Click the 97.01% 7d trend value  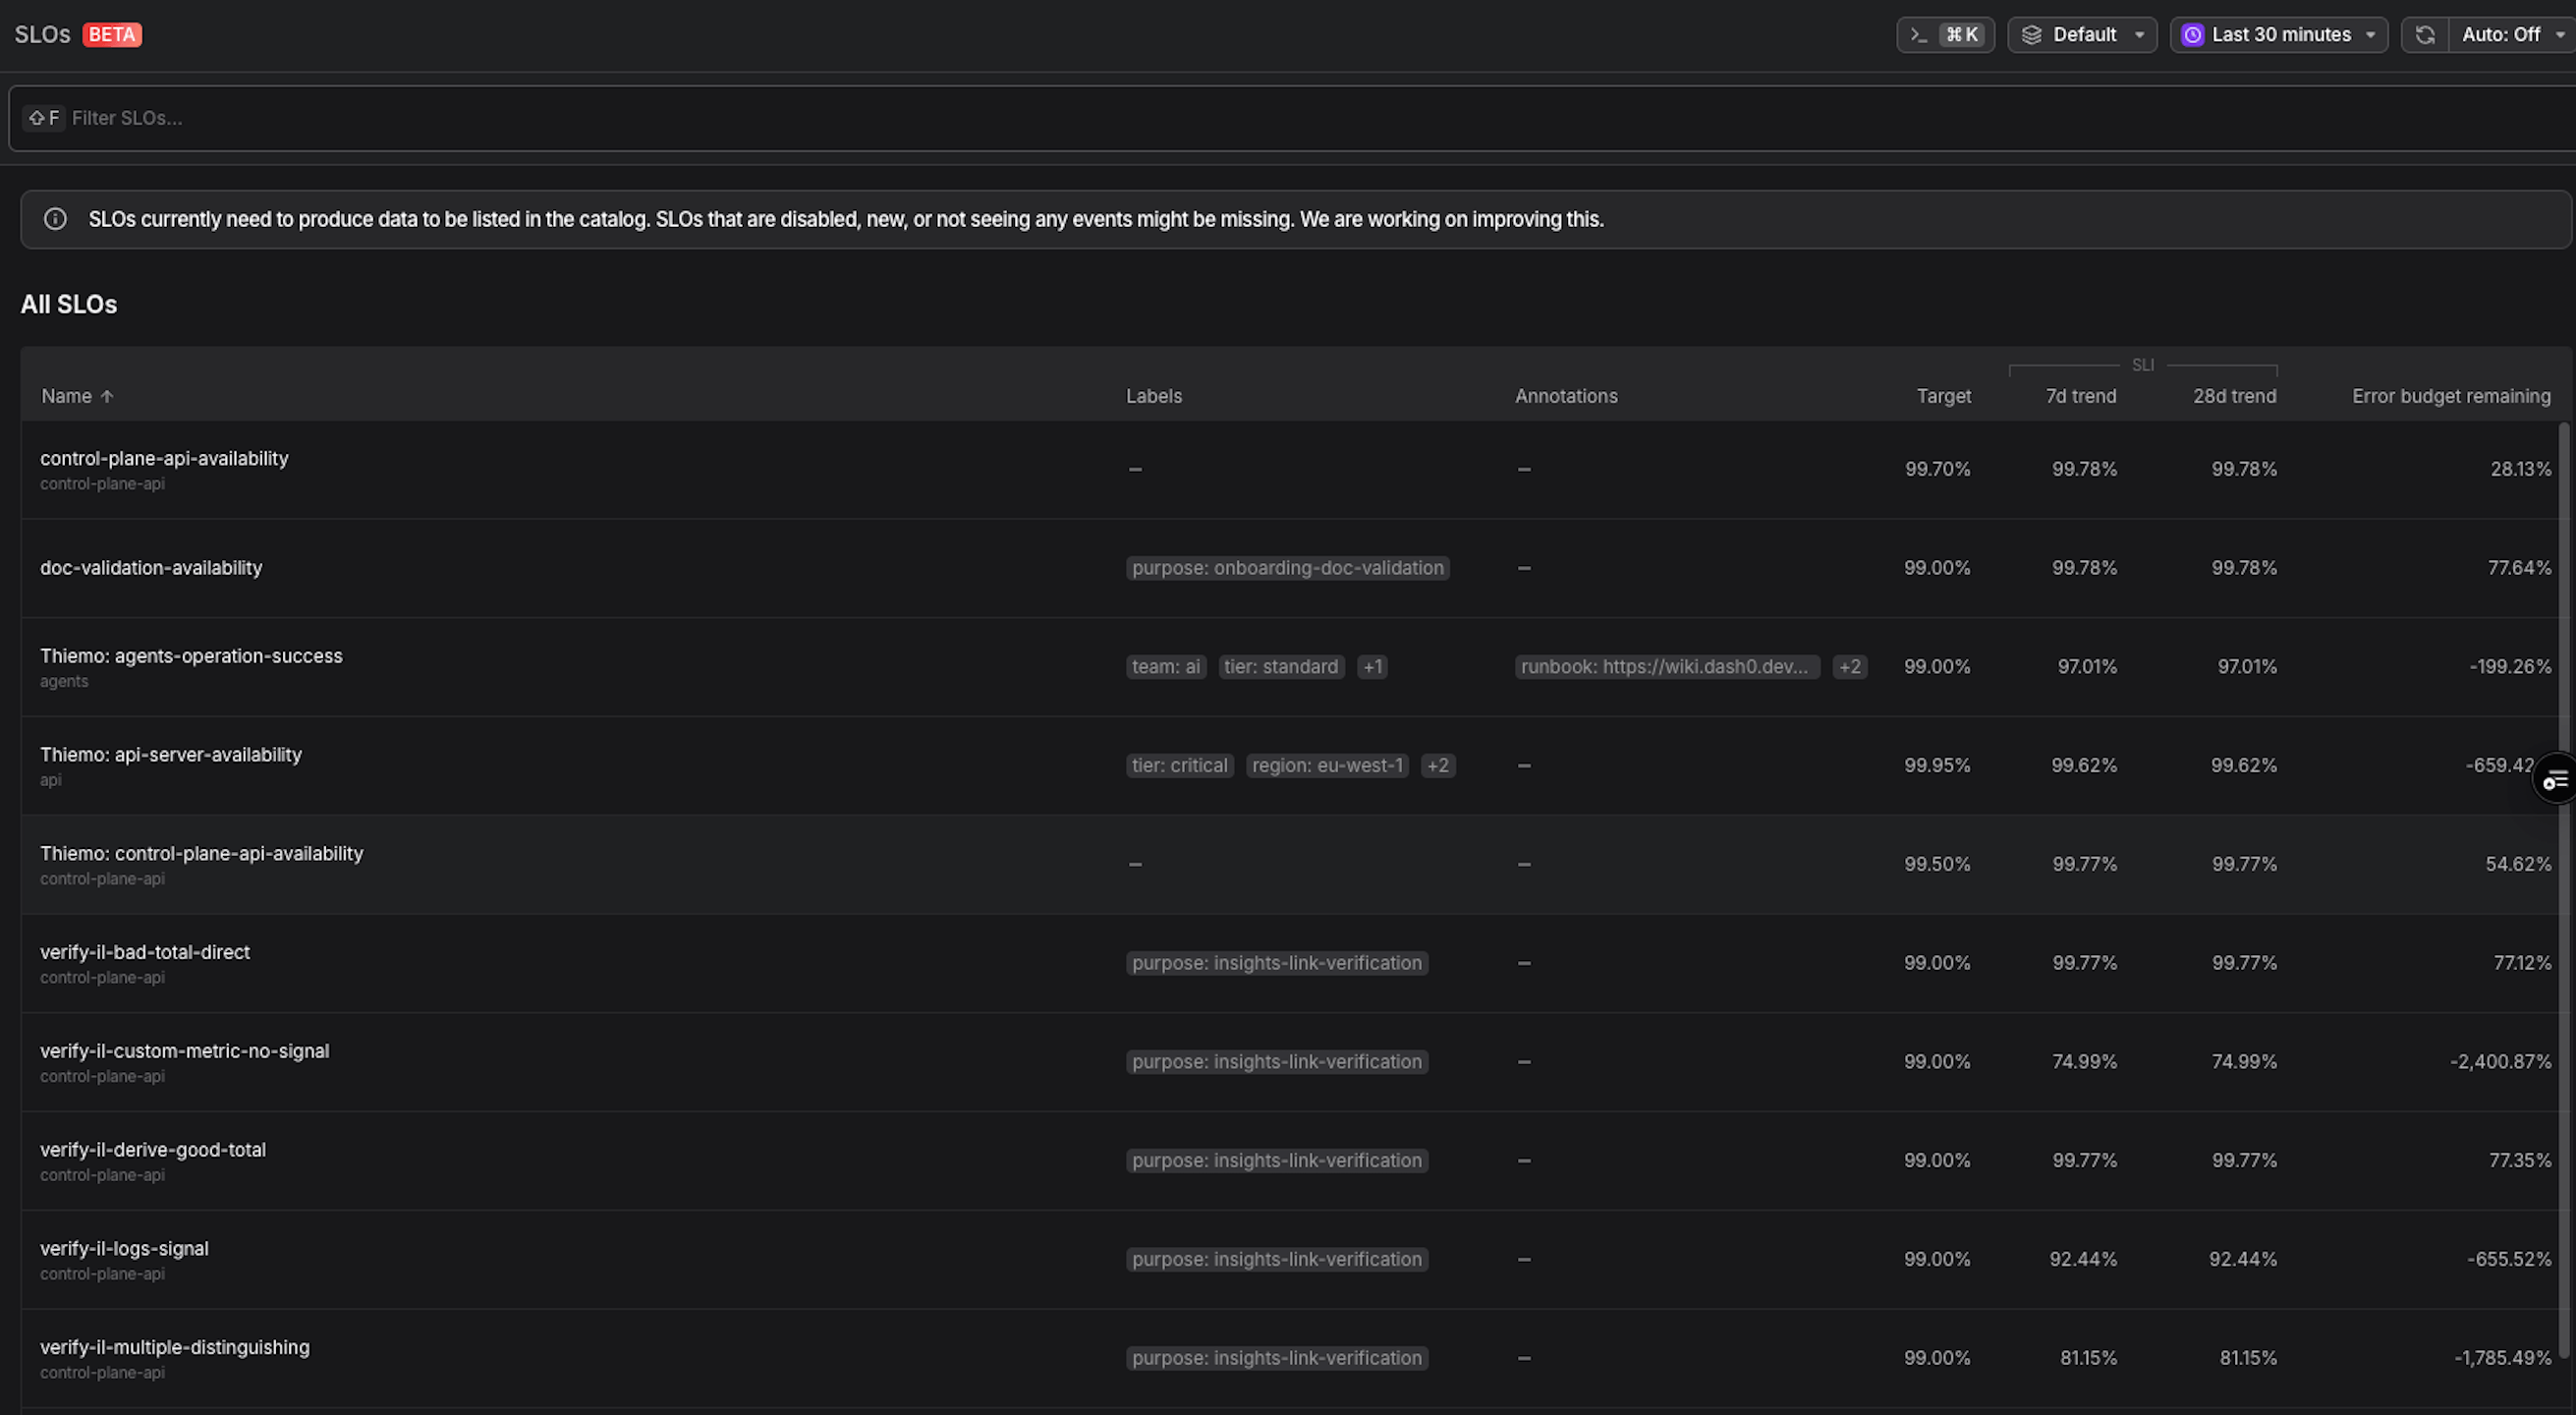(x=2087, y=667)
